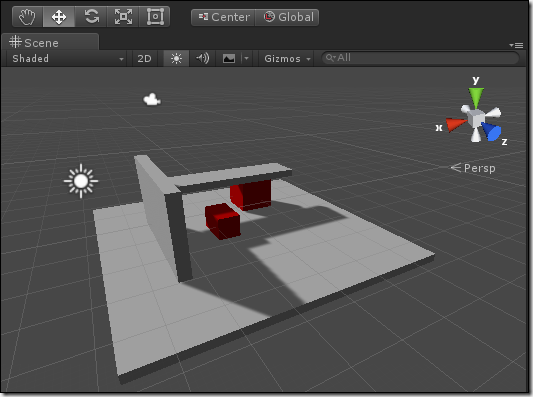Image resolution: width=533 pixels, height=397 pixels.
Task: Open the effects dropdown arrow
Action: pyautogui.click(x=246, y=58)
